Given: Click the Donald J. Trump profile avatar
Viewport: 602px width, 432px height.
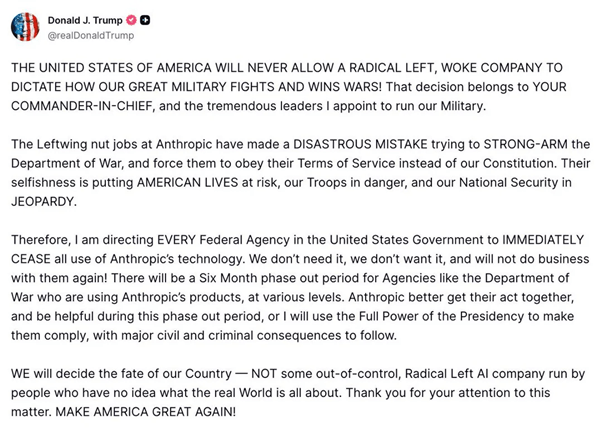Looking at the screenshot, I should pos(25,27).
